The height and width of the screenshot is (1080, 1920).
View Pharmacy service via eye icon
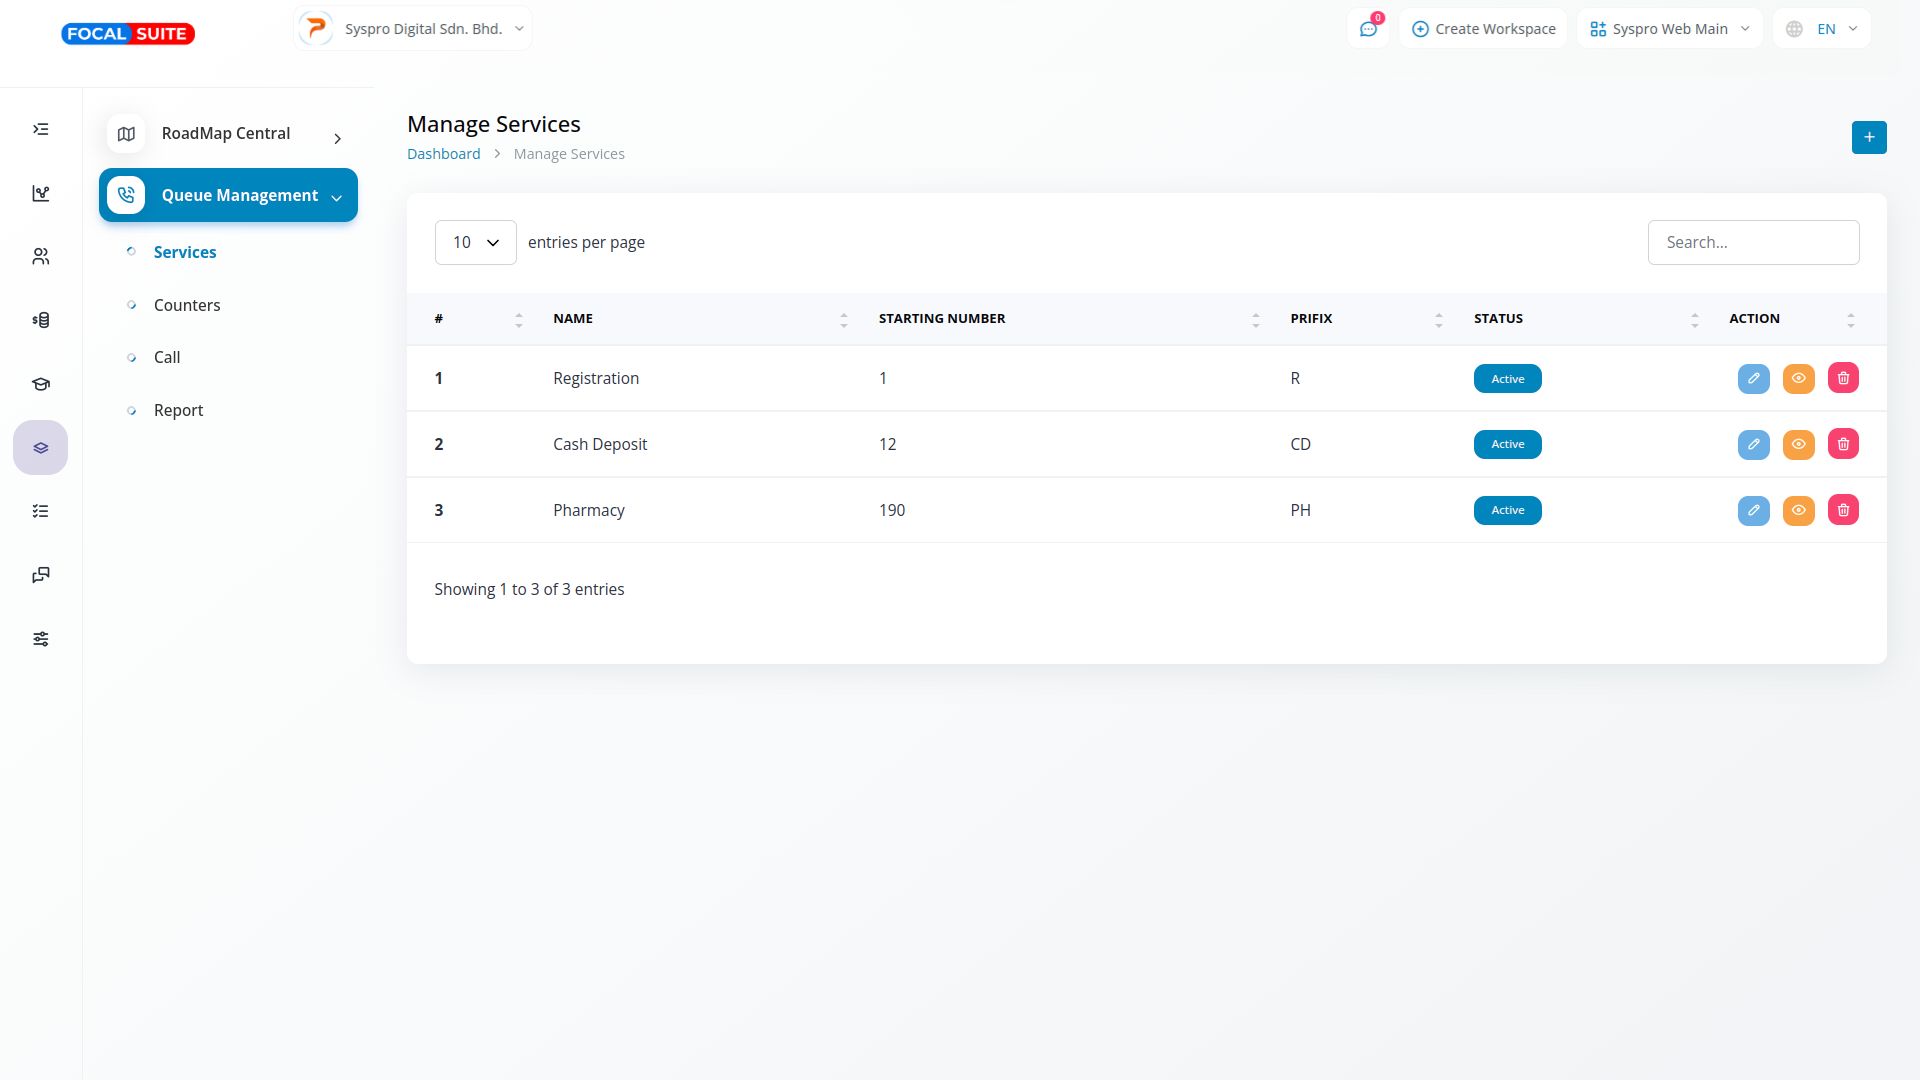pyautogui.click(x=1798, y=511)
